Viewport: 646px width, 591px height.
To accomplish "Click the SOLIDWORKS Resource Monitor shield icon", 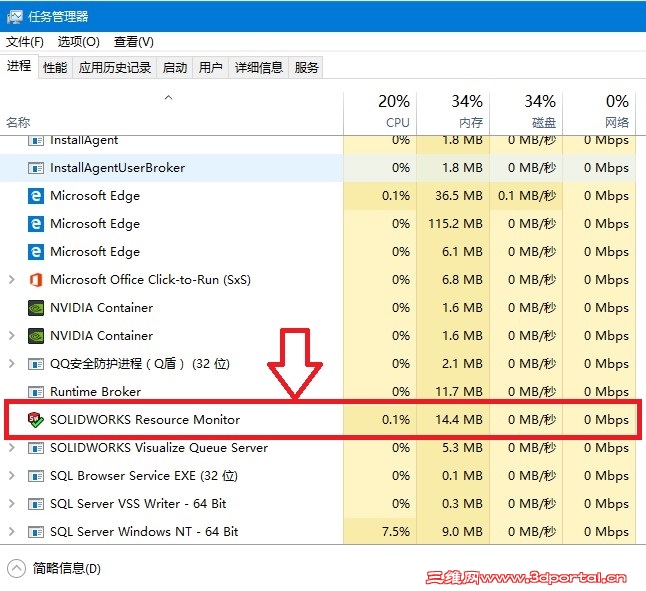I will tap(36, 420).
